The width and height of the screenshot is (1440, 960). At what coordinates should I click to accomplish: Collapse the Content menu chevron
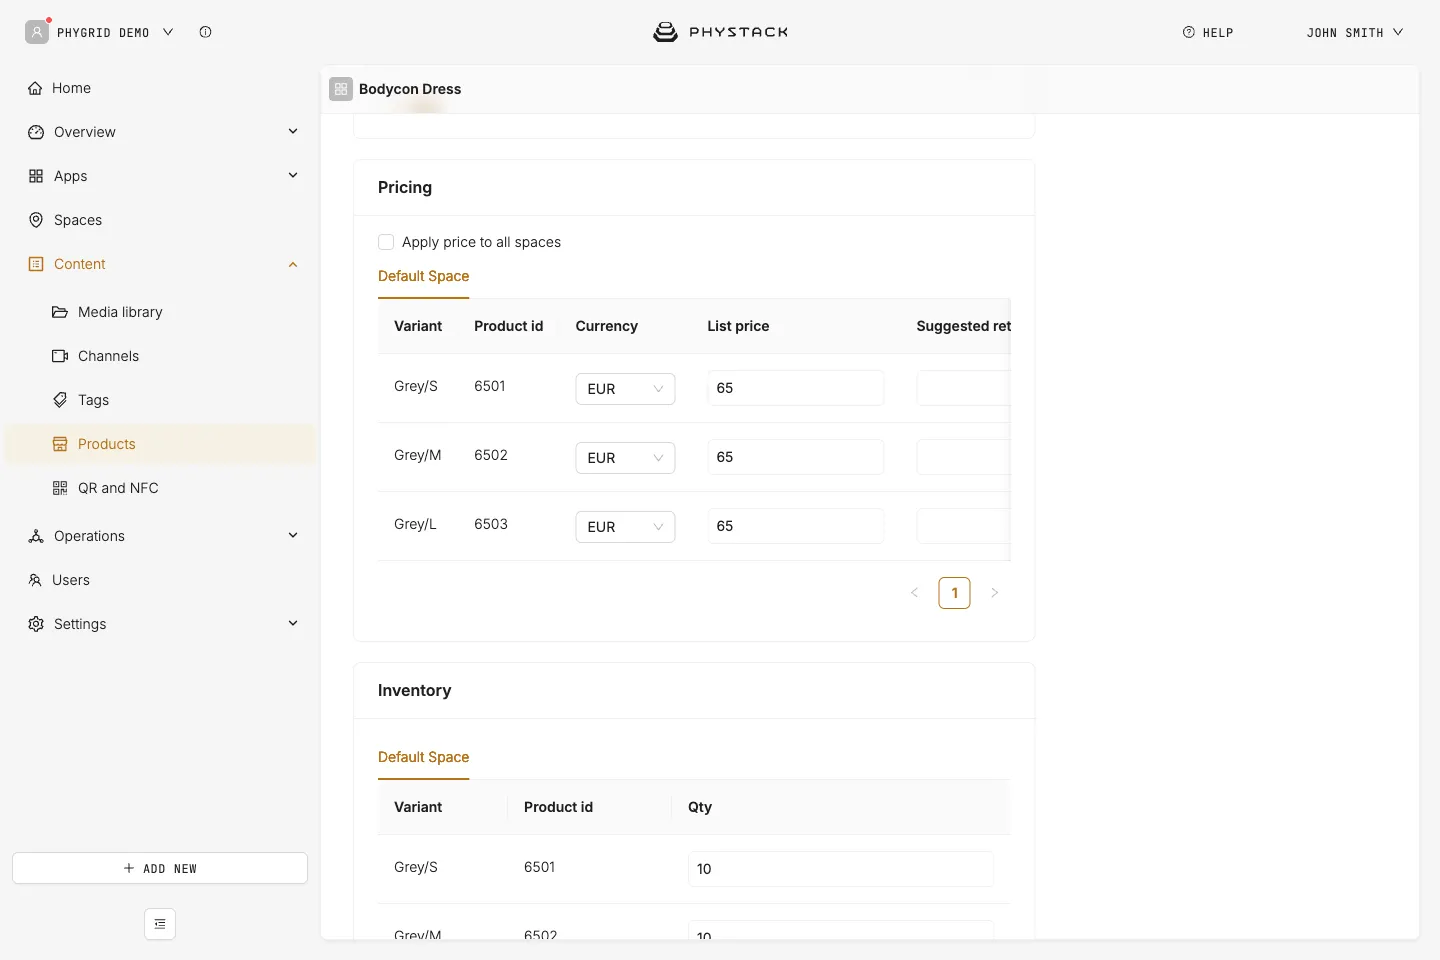point(293,264)
